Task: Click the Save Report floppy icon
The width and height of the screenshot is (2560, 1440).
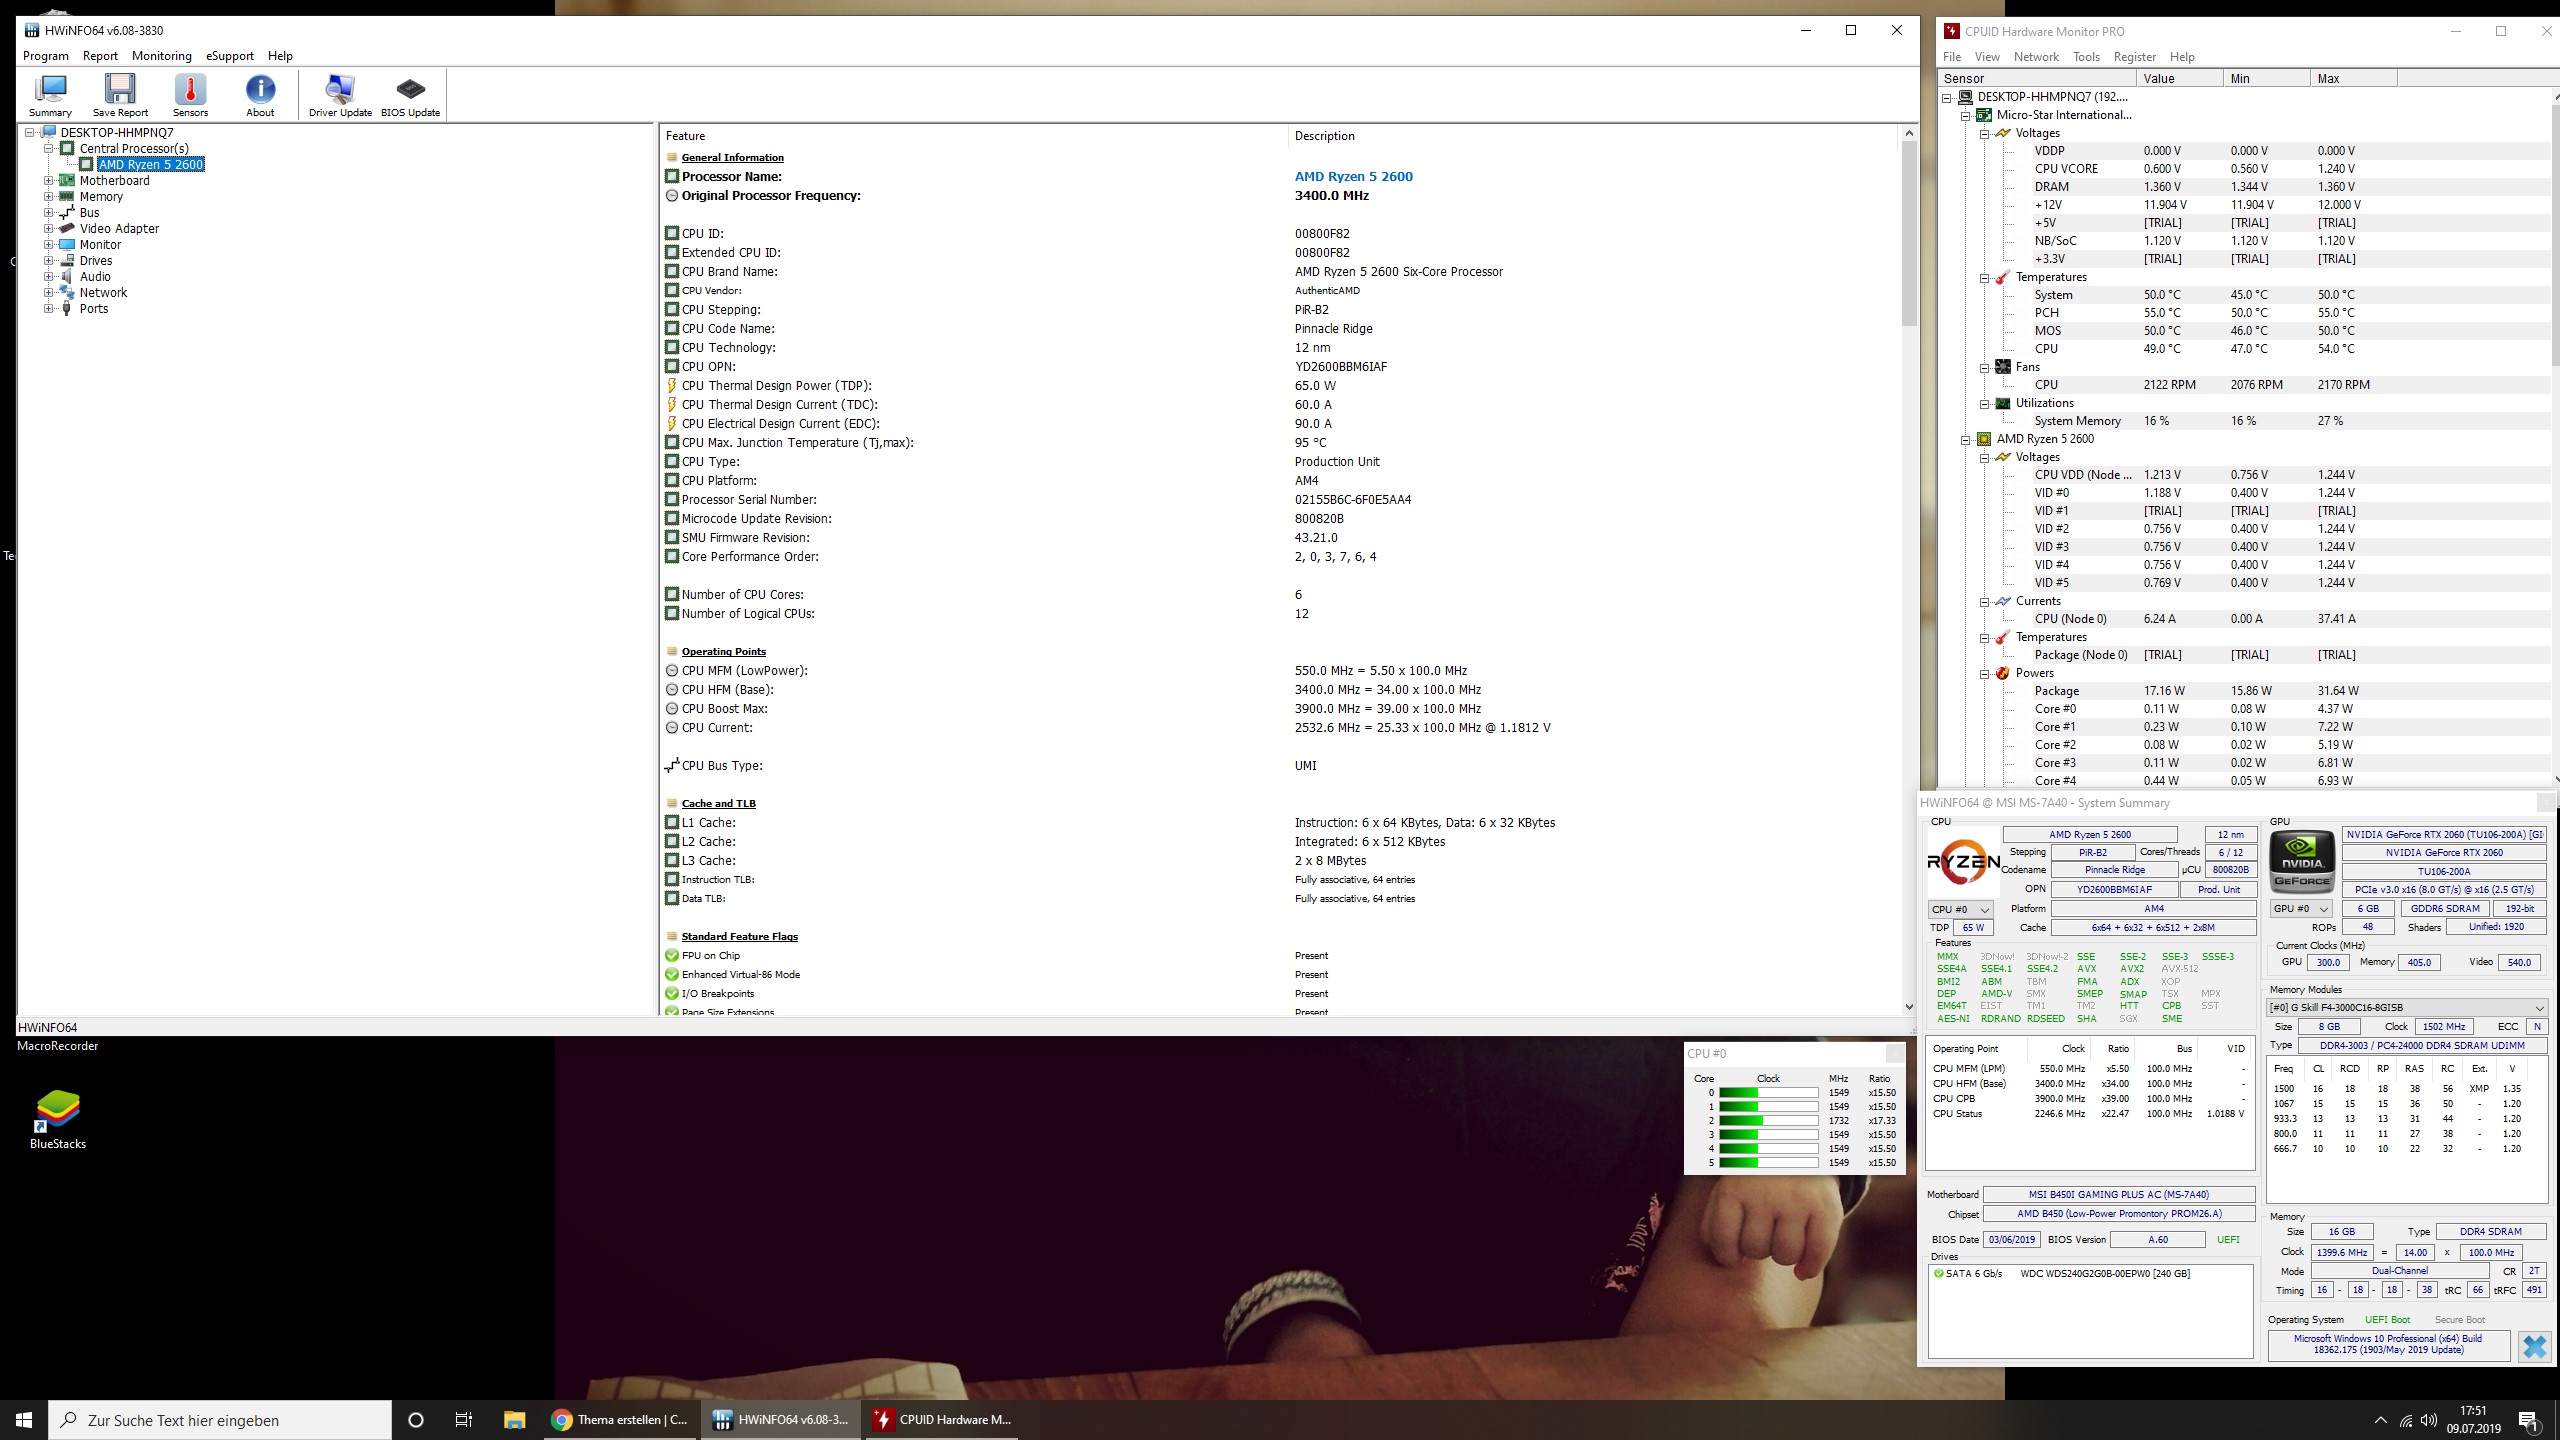Action: [x=120, y=94]
